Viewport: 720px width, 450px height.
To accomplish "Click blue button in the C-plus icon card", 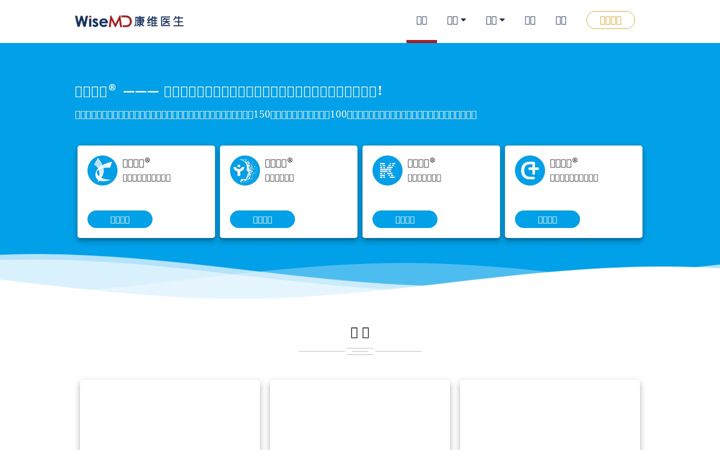I will [x=547, y=219].
